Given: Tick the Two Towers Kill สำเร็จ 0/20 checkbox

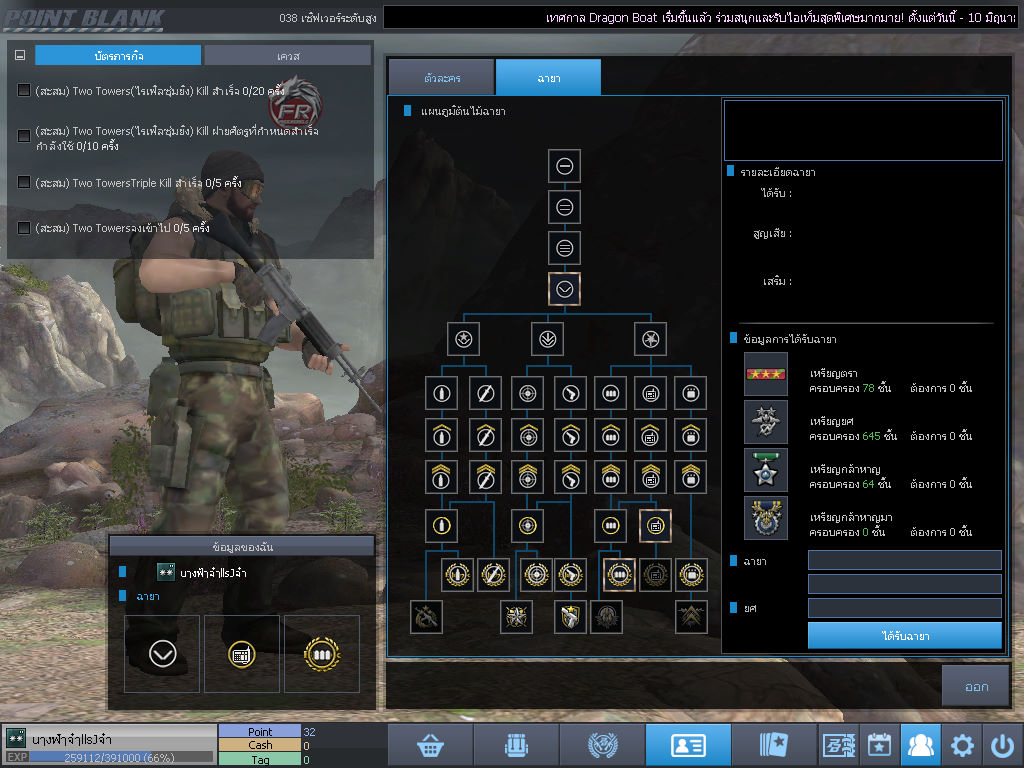Looking at the screenshot, I should coord(24,89).
